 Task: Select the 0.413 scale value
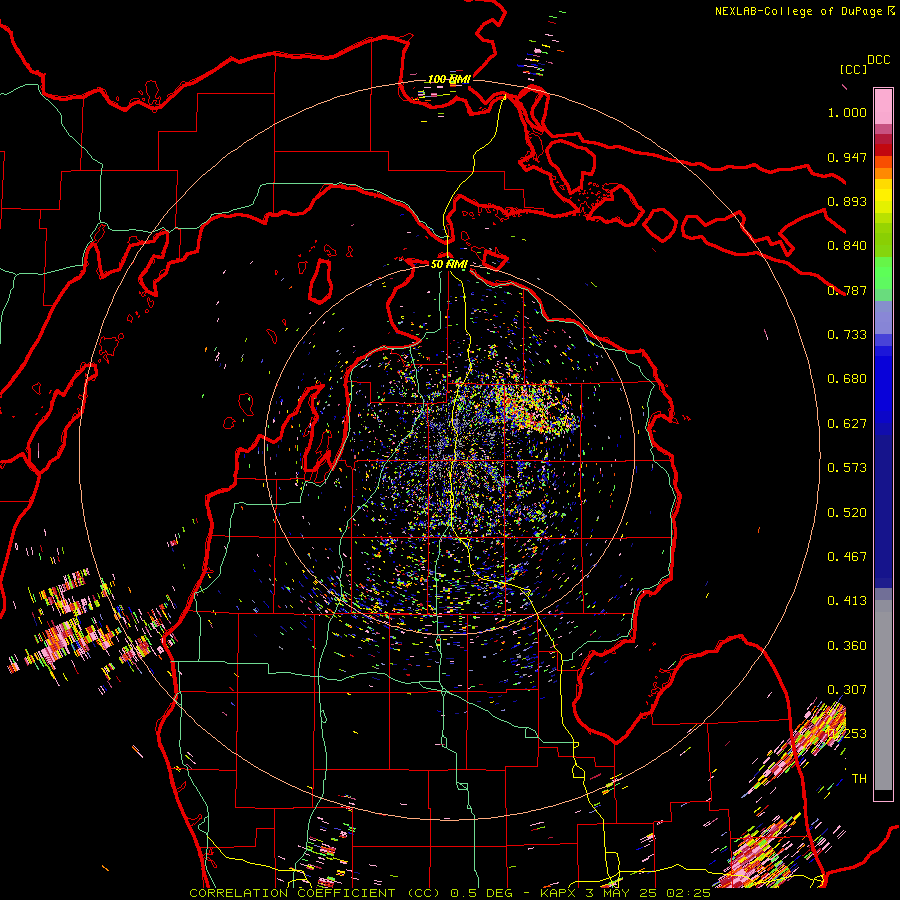point(847,601)
